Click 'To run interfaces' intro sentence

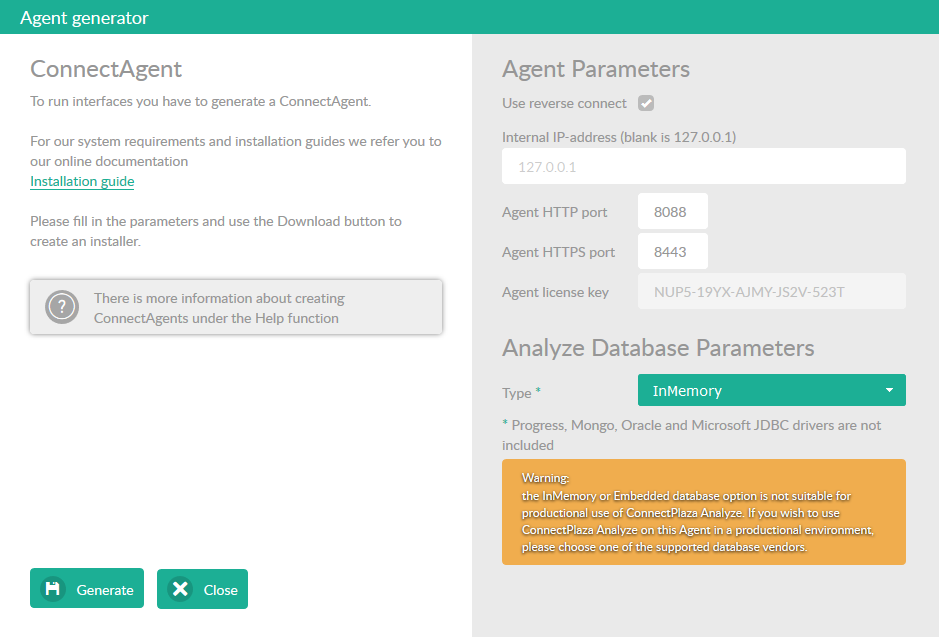click(x=201, y=101)
